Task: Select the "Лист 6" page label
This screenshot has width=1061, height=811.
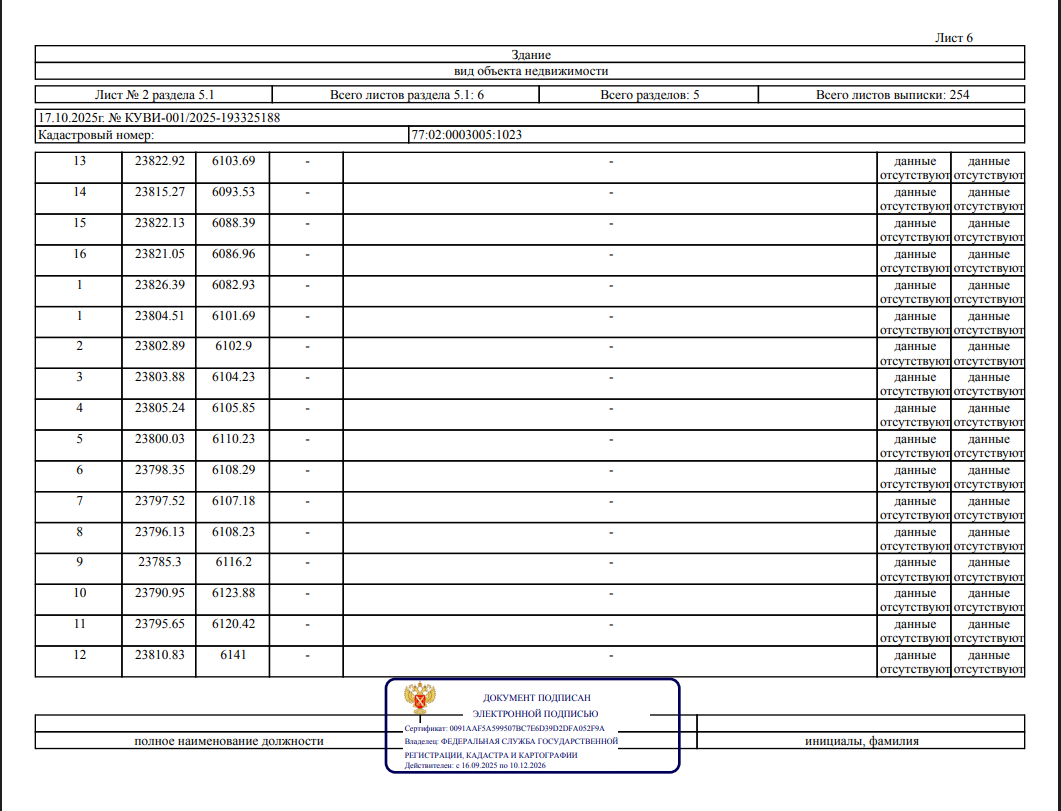Action: tap(954, 38)
